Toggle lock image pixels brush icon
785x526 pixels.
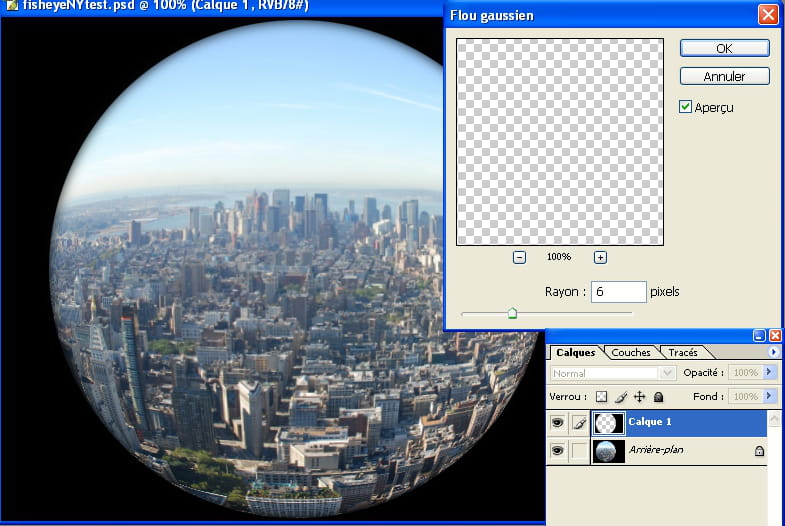(x=621, y=397)
